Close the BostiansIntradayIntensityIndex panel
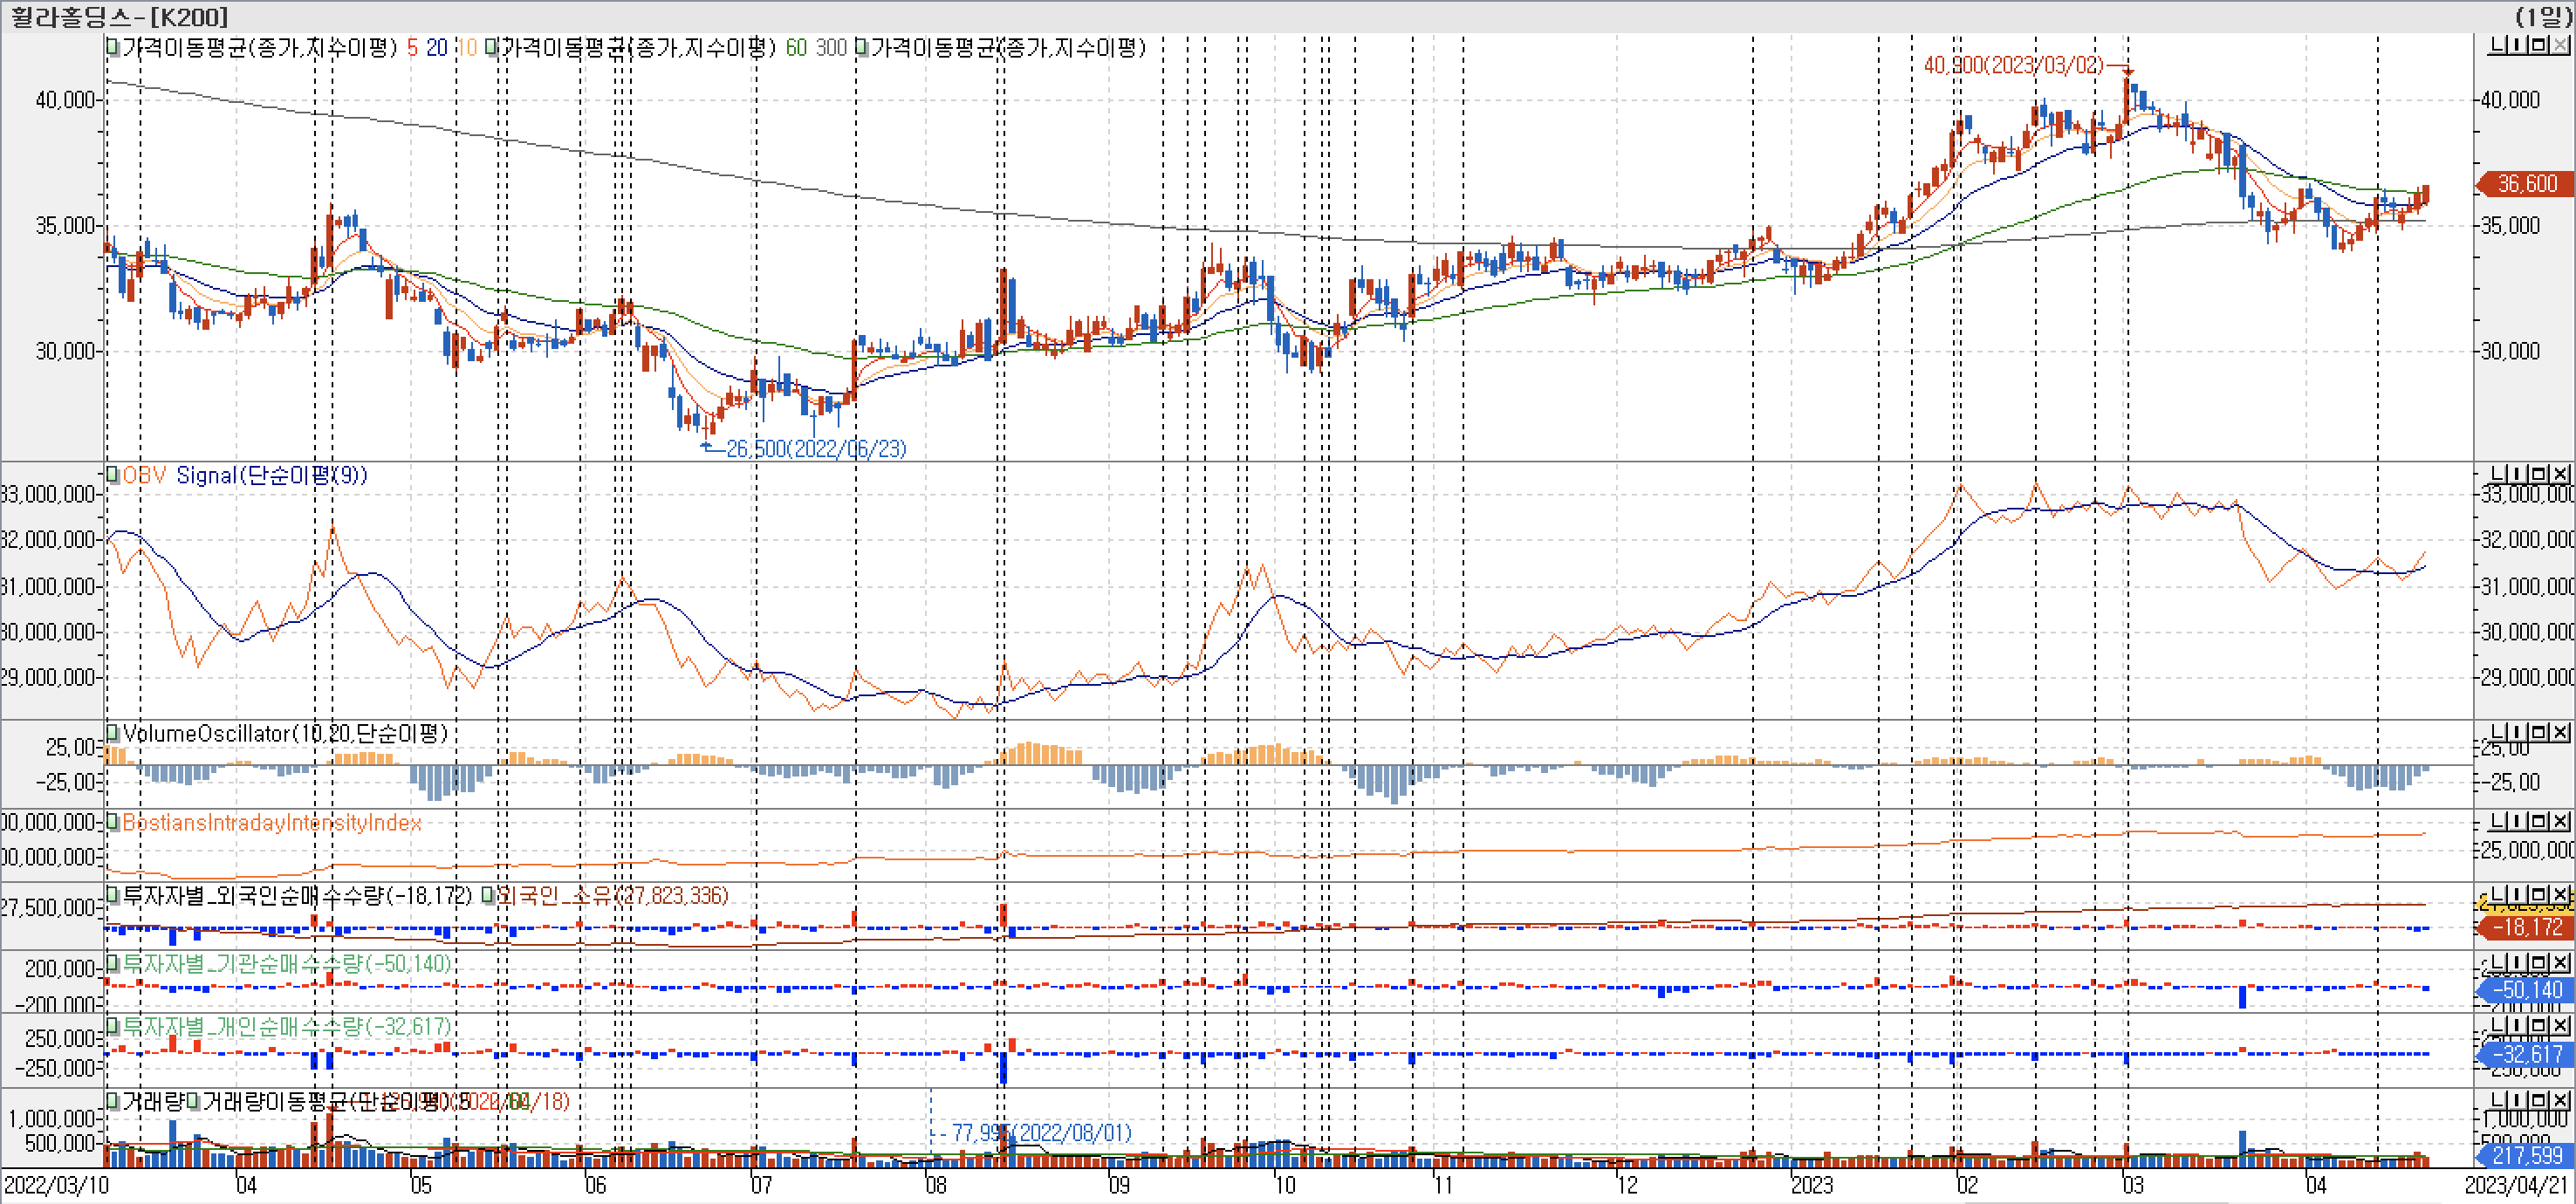Screen dimensions: 2576x1204 (x=2560, y=821)
